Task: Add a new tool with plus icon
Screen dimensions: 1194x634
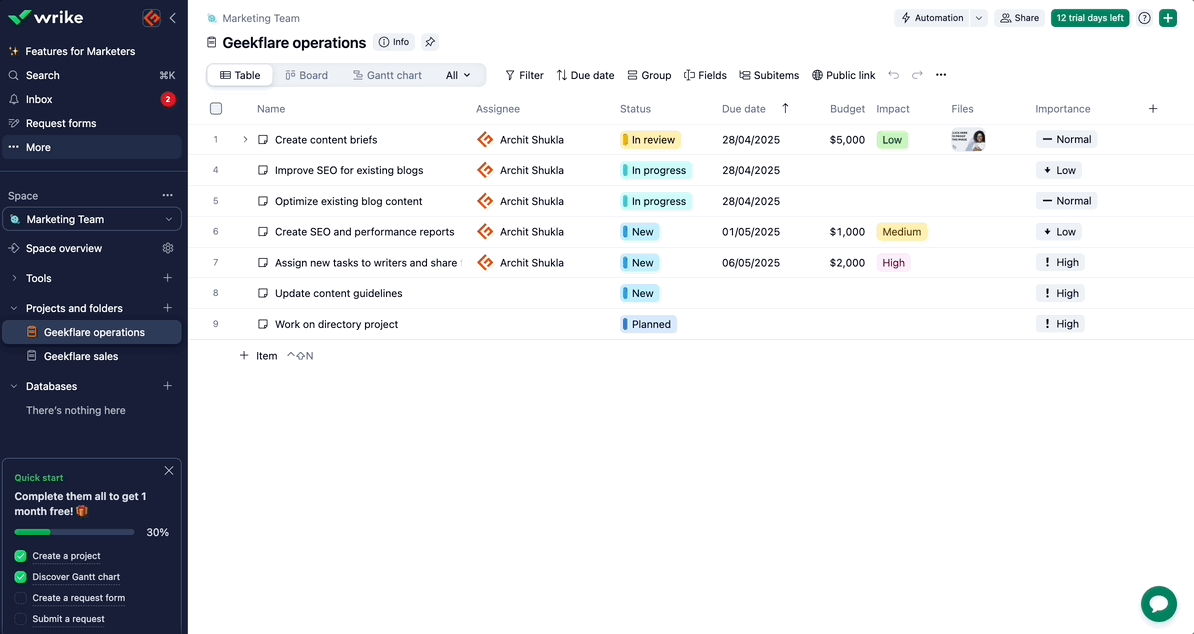Action: (168, 279)
